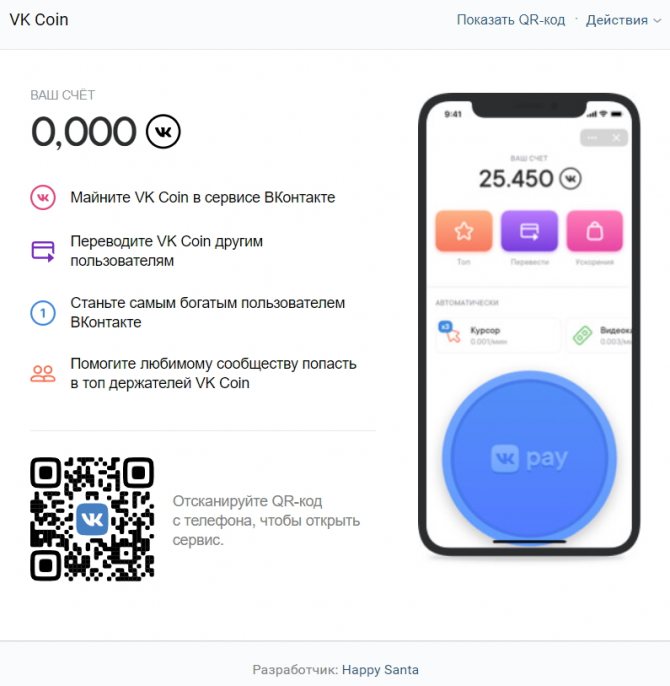Click the pink VK mining icon

[x=43, y=198]
